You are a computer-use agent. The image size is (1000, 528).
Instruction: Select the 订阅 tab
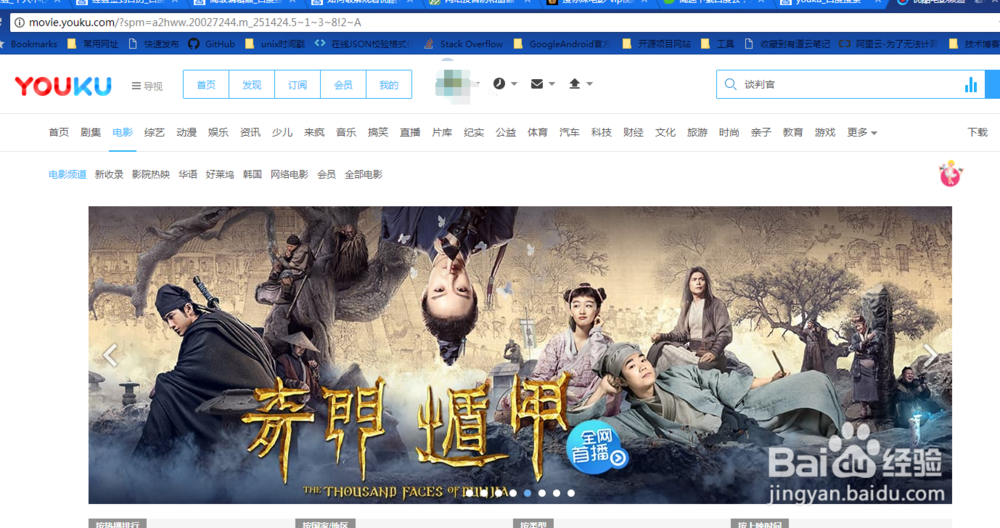tap(297, 85)
